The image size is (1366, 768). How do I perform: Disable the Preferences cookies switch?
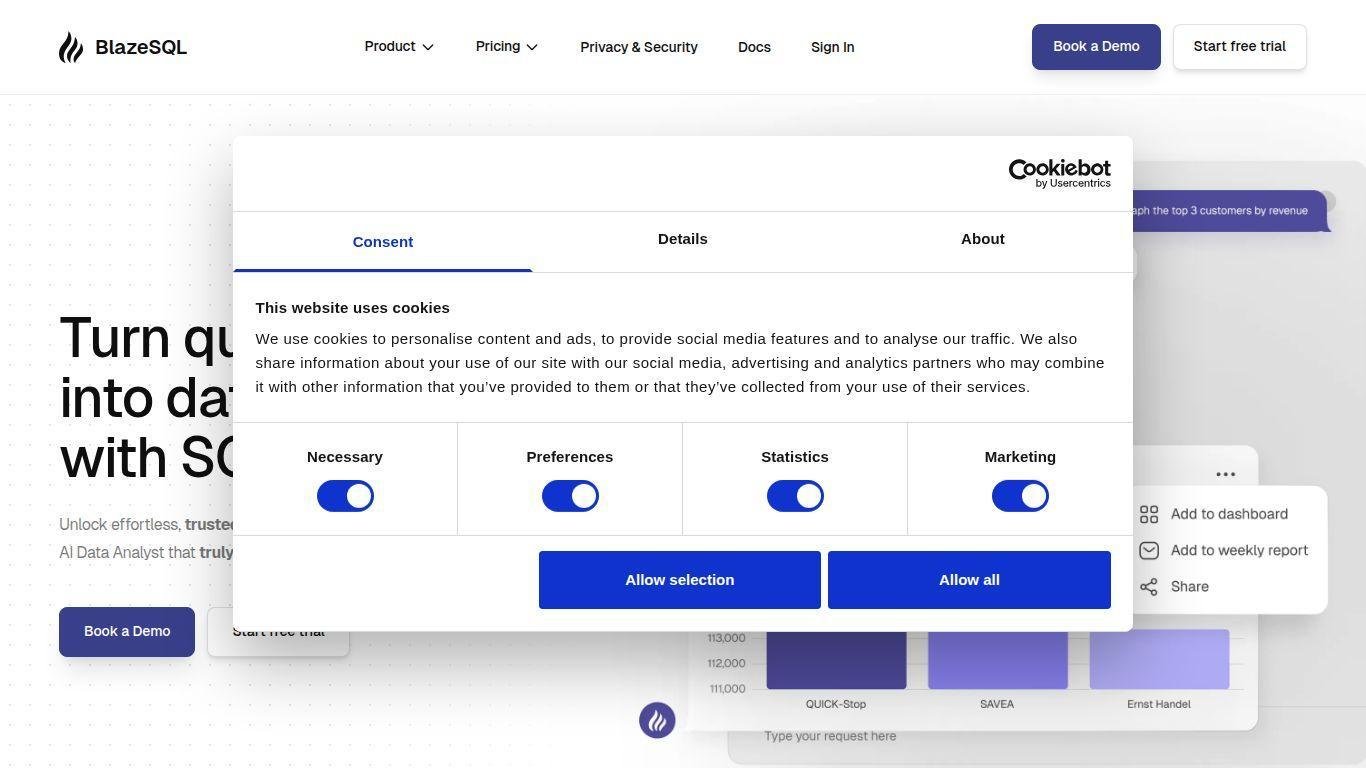point(570,496)
